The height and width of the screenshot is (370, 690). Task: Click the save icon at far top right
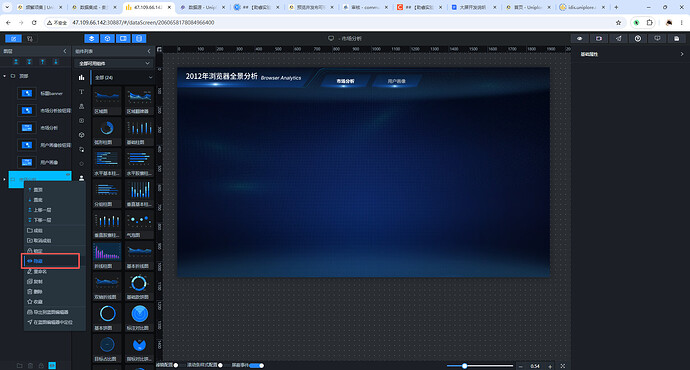676,39
